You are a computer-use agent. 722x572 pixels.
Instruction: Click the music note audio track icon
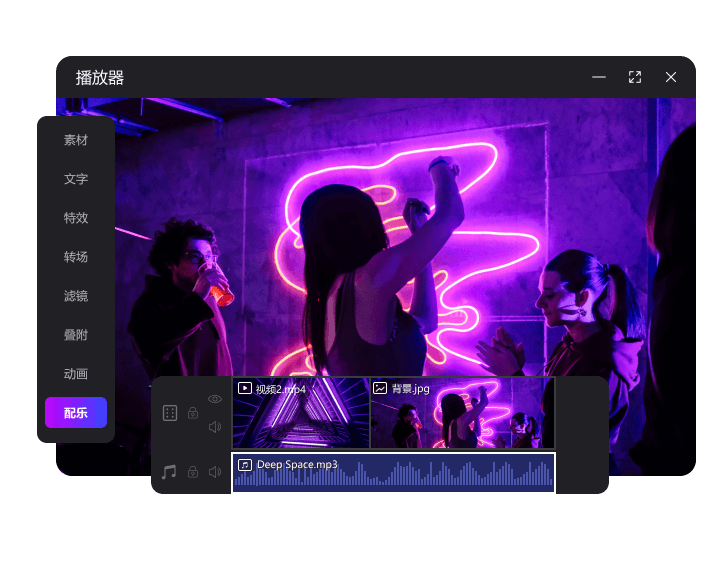click(169, 472)
